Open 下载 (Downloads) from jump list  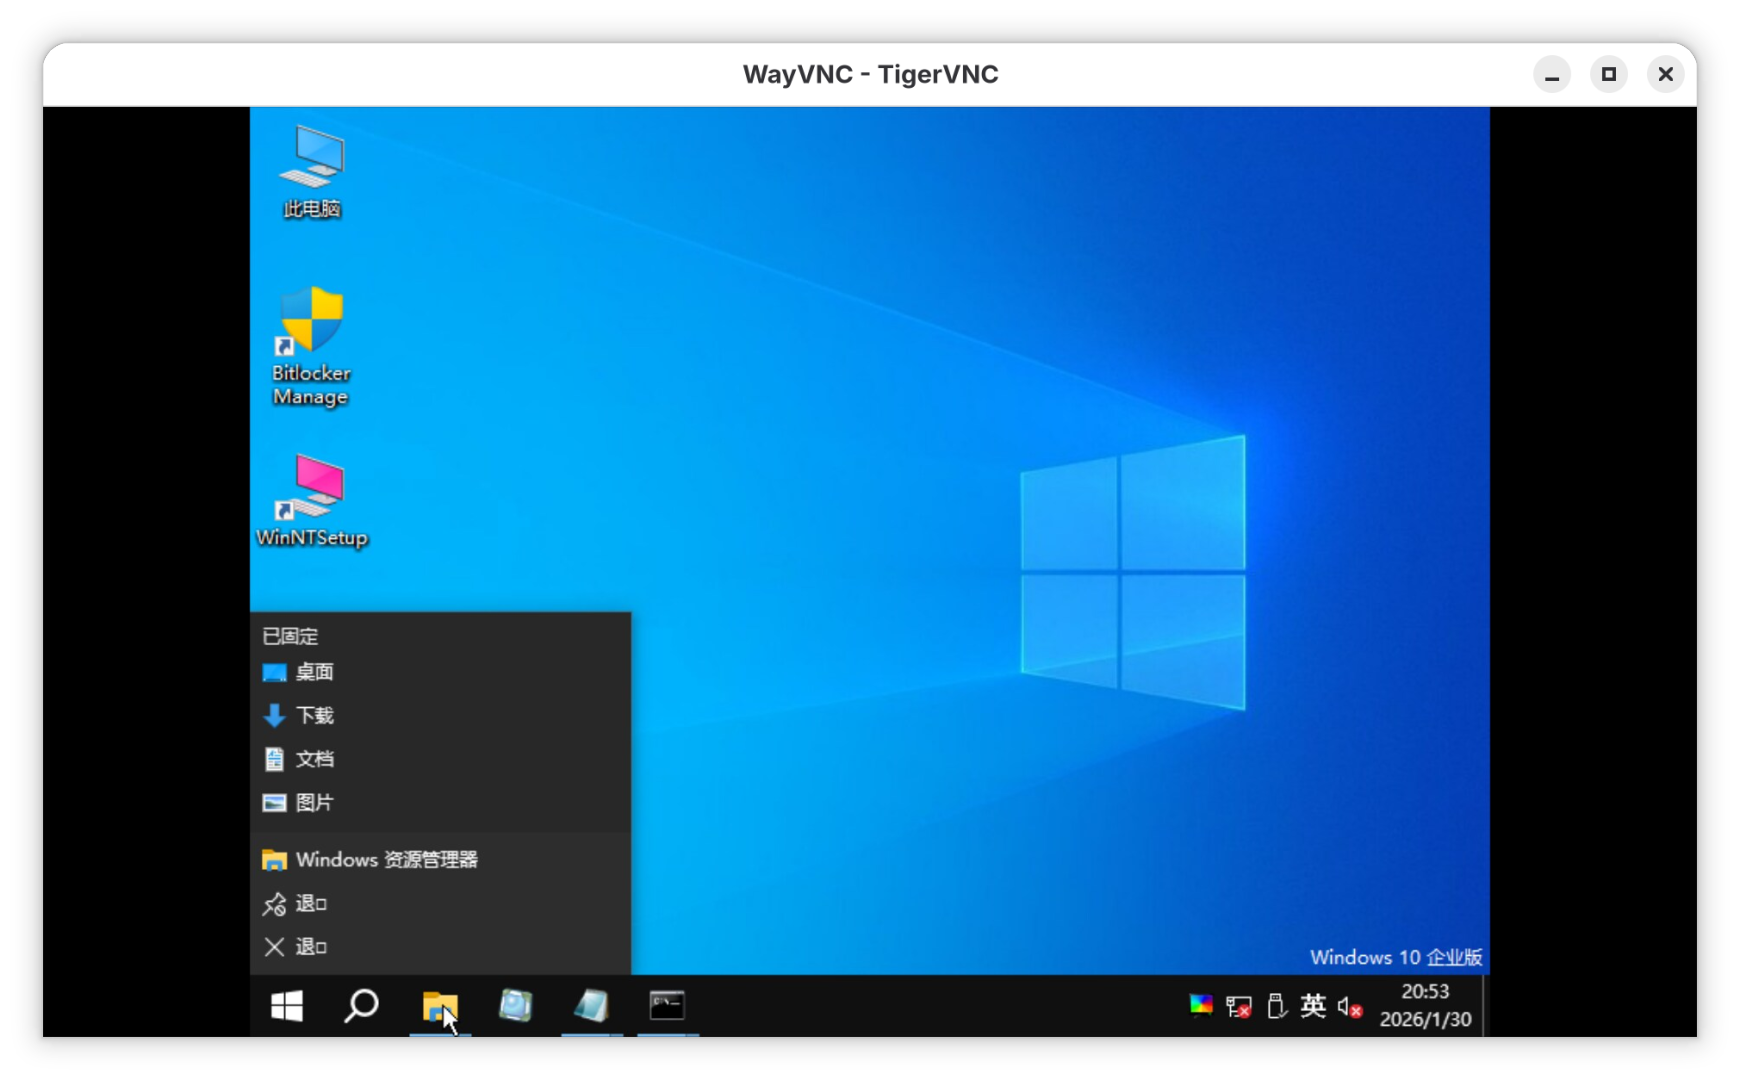pyautogui.click(x=314, y=716)
